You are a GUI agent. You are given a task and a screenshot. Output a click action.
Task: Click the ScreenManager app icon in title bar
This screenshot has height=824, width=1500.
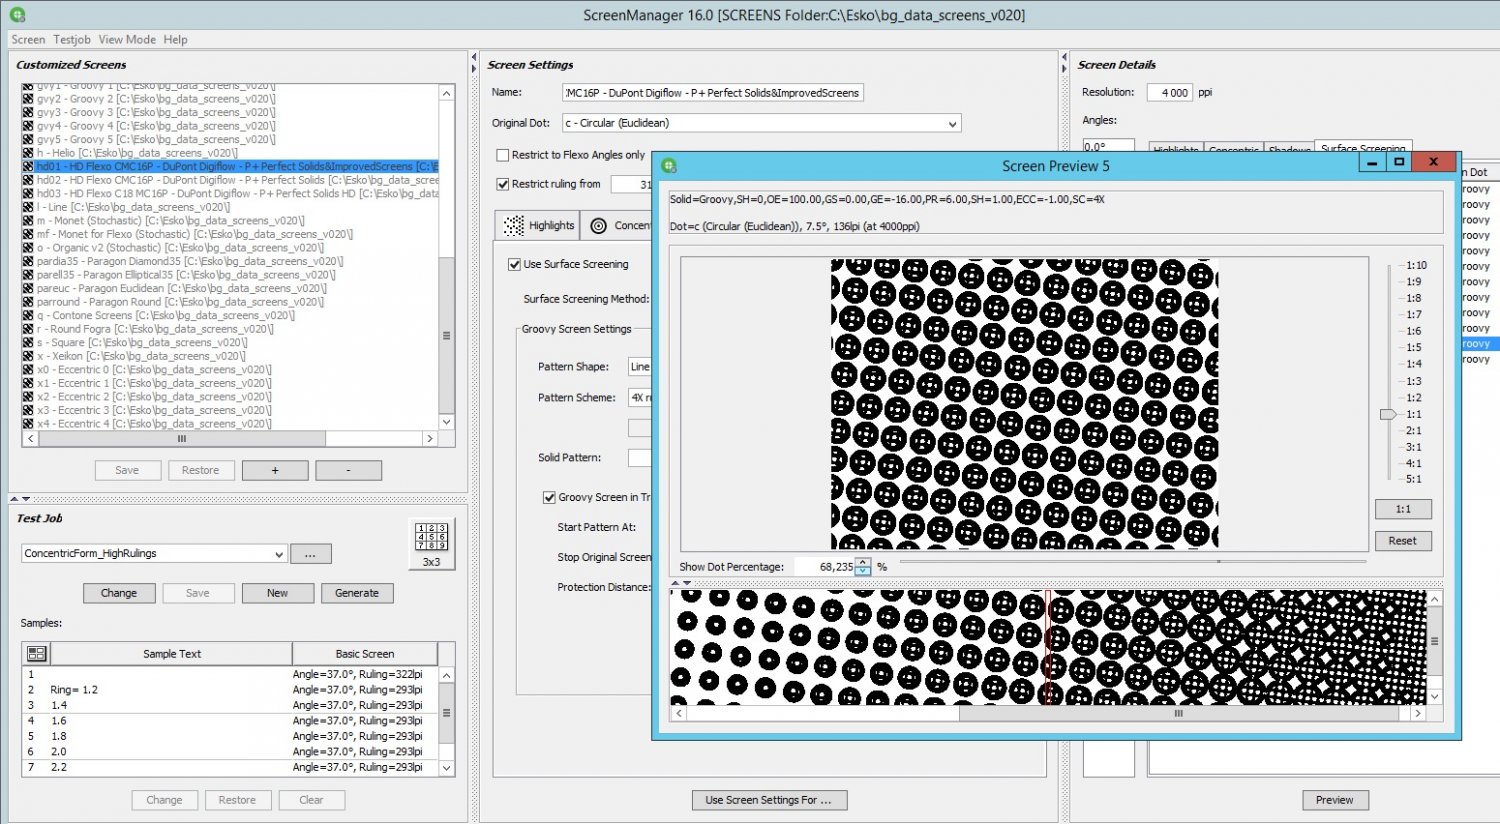point(17,15)
